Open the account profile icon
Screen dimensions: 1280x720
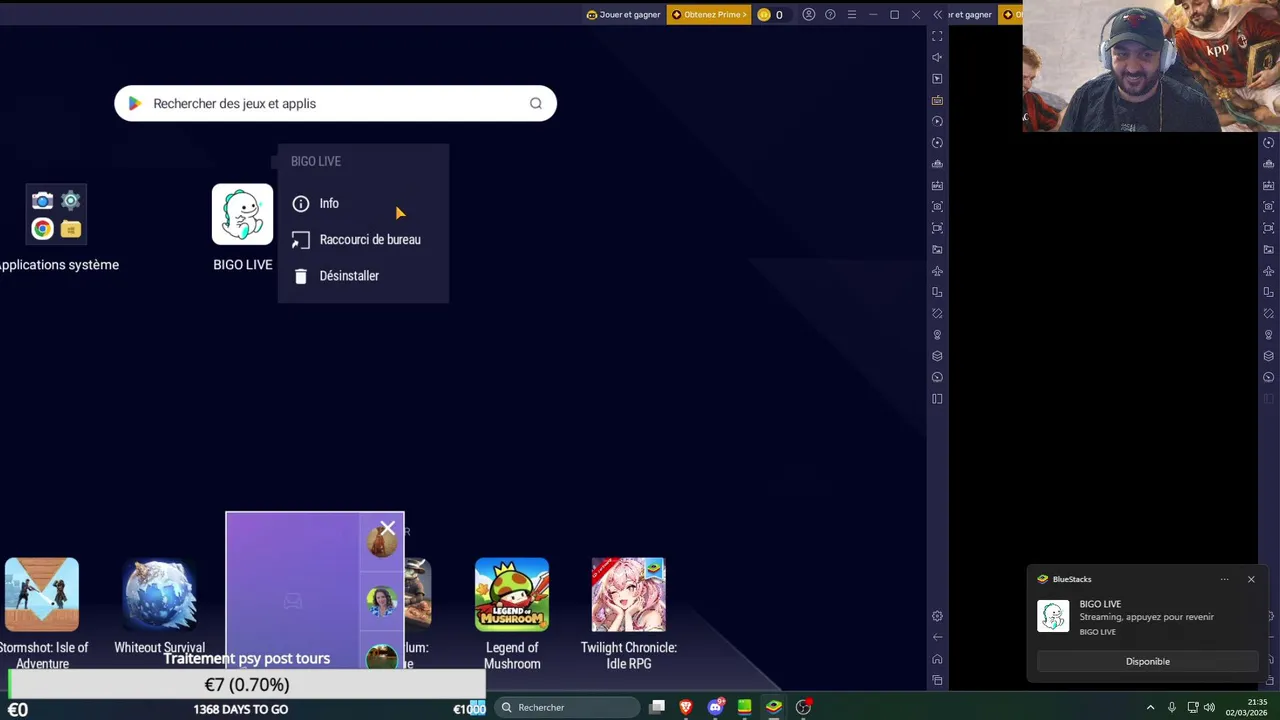pos(809,15)
